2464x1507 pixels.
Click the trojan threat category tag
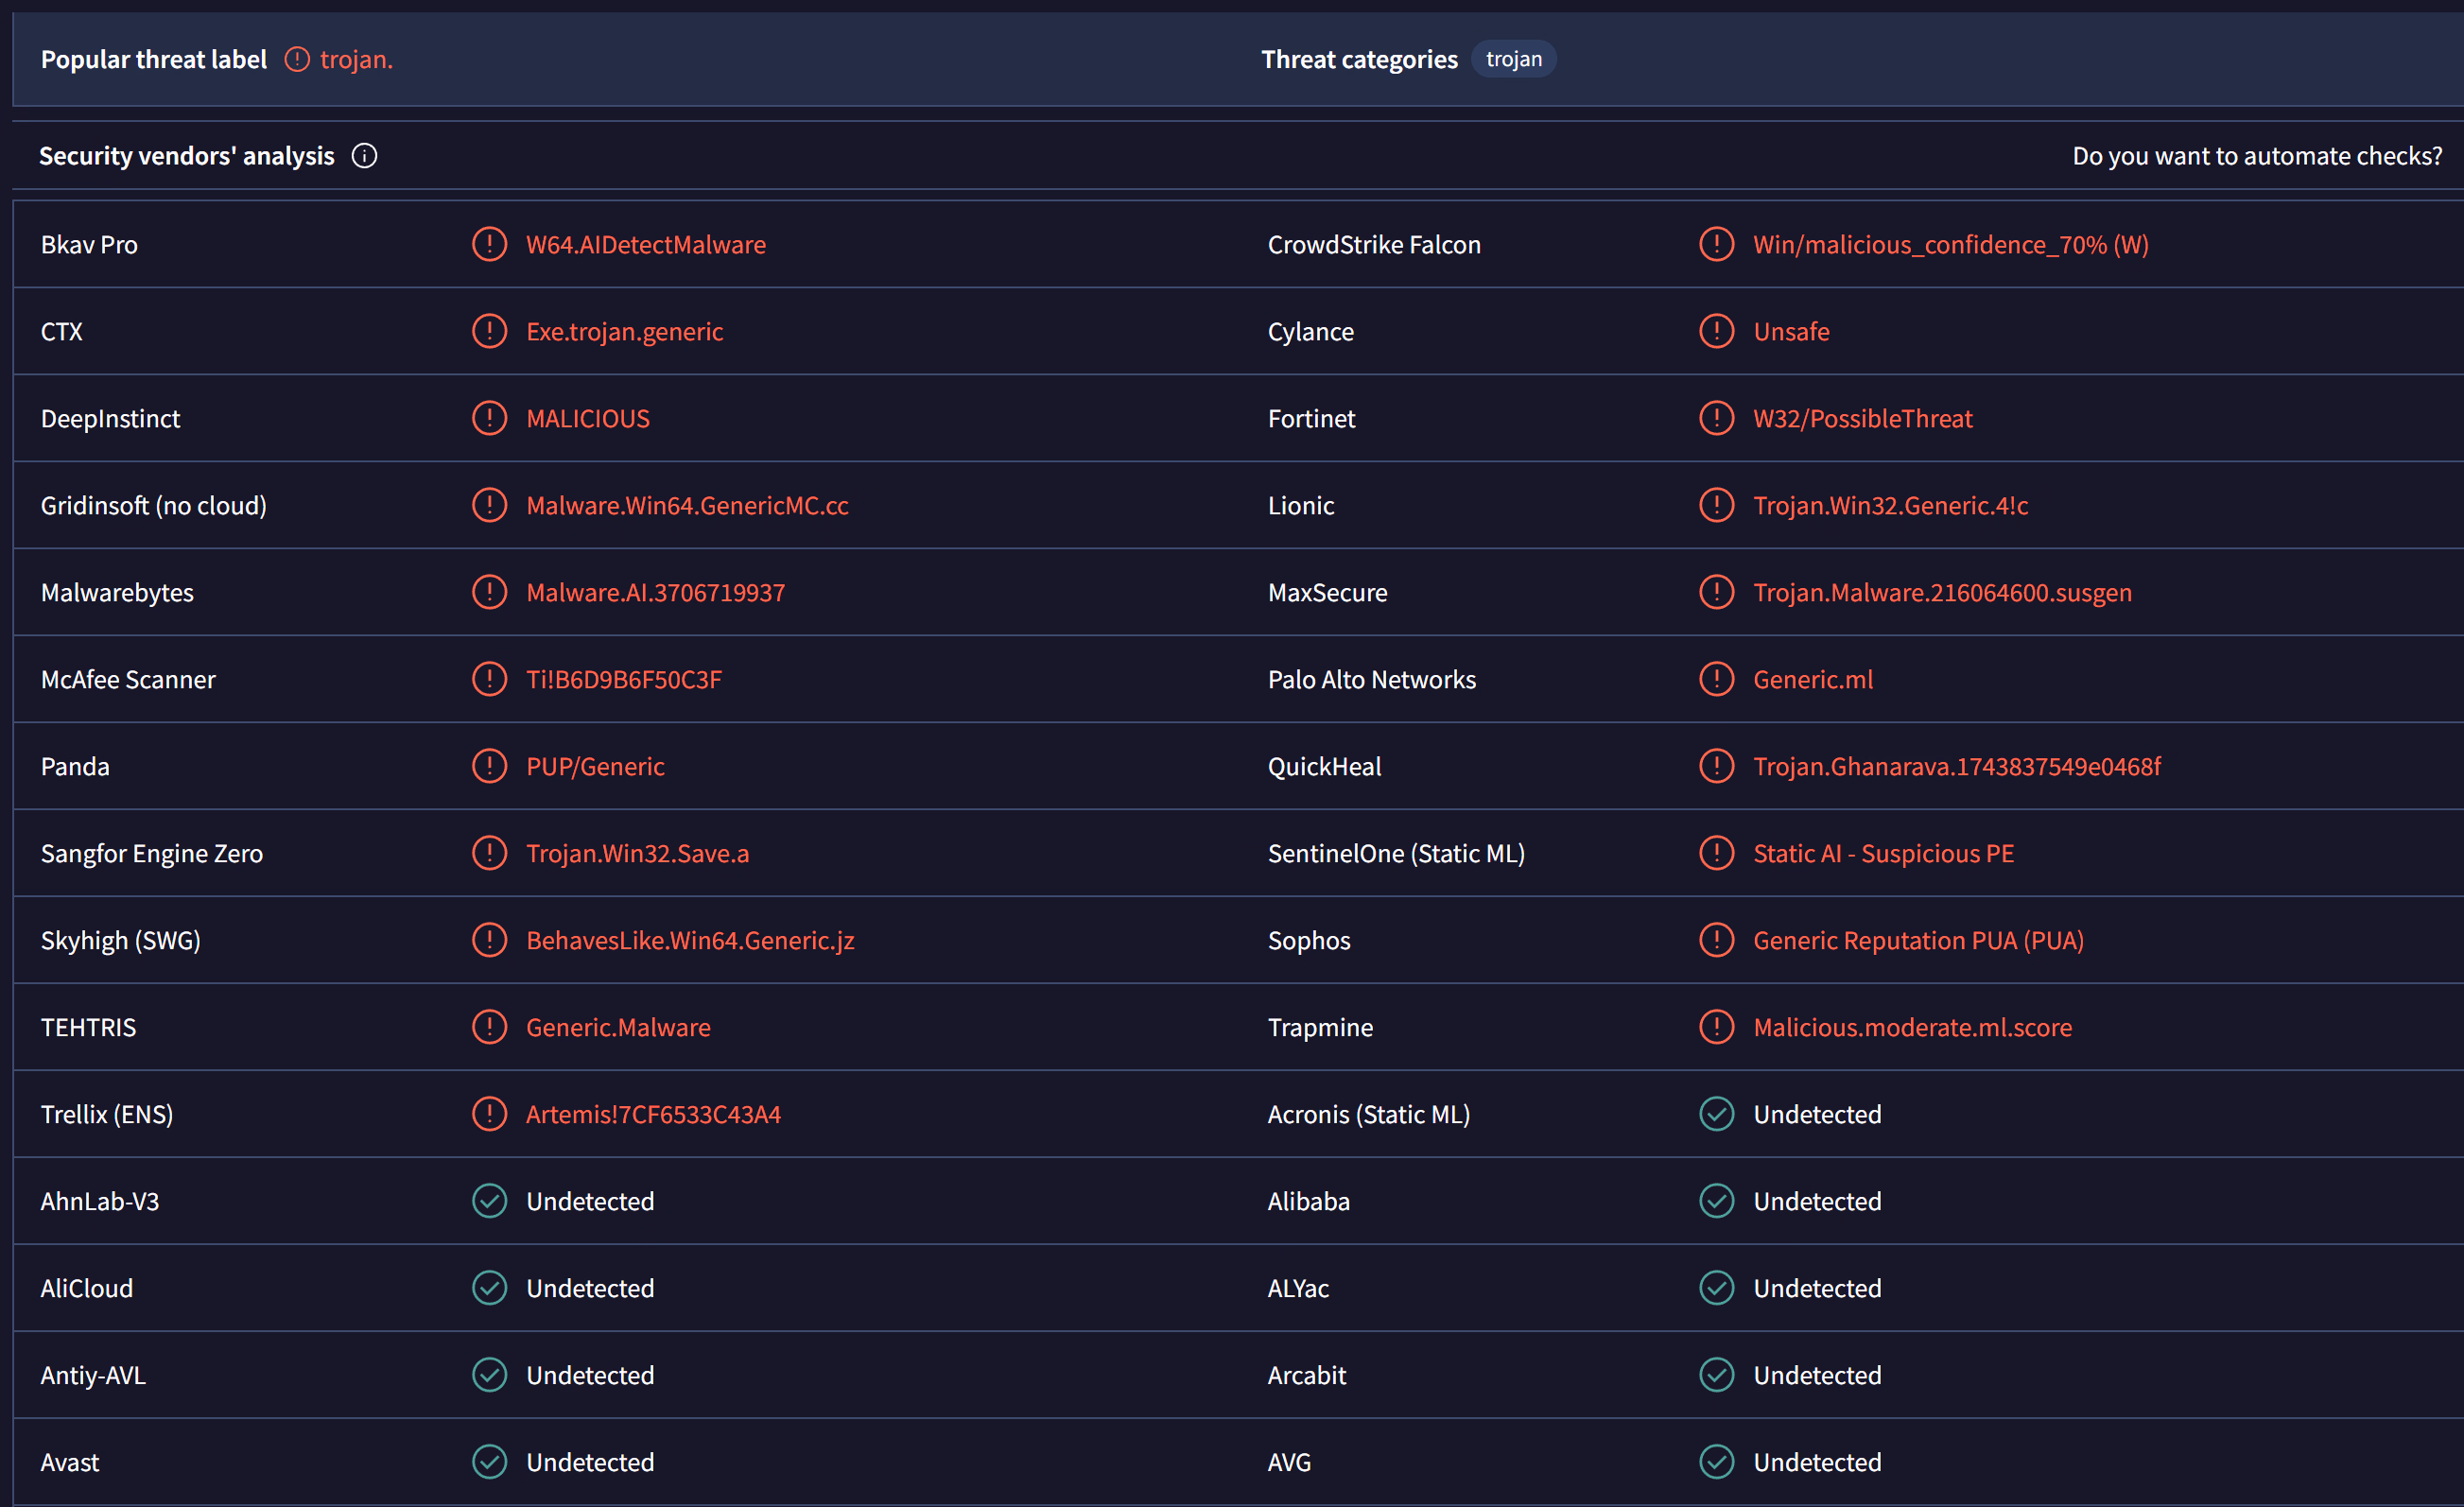coord(1513,59)
